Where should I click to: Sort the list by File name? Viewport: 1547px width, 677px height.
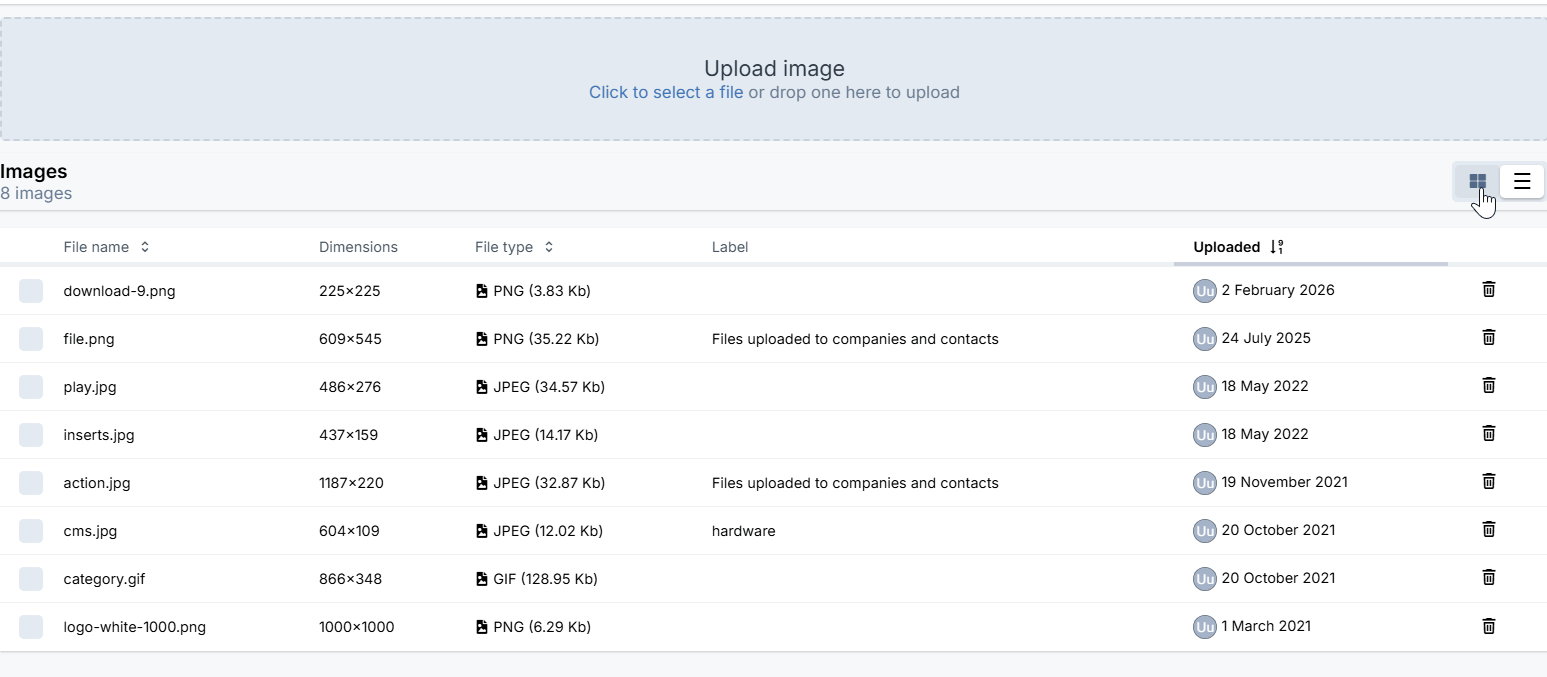[x=106, y=247]
